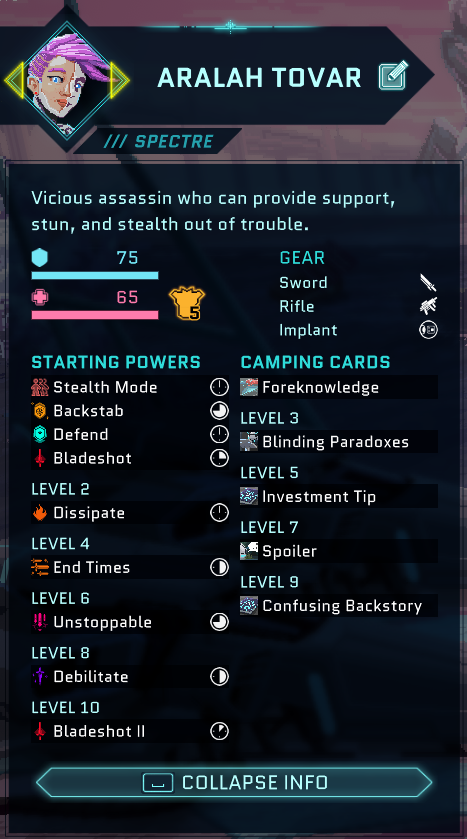Click the blue shield value bar
Image resolution: width=467 pixels, height=839 pixels.
coord(95,276)
